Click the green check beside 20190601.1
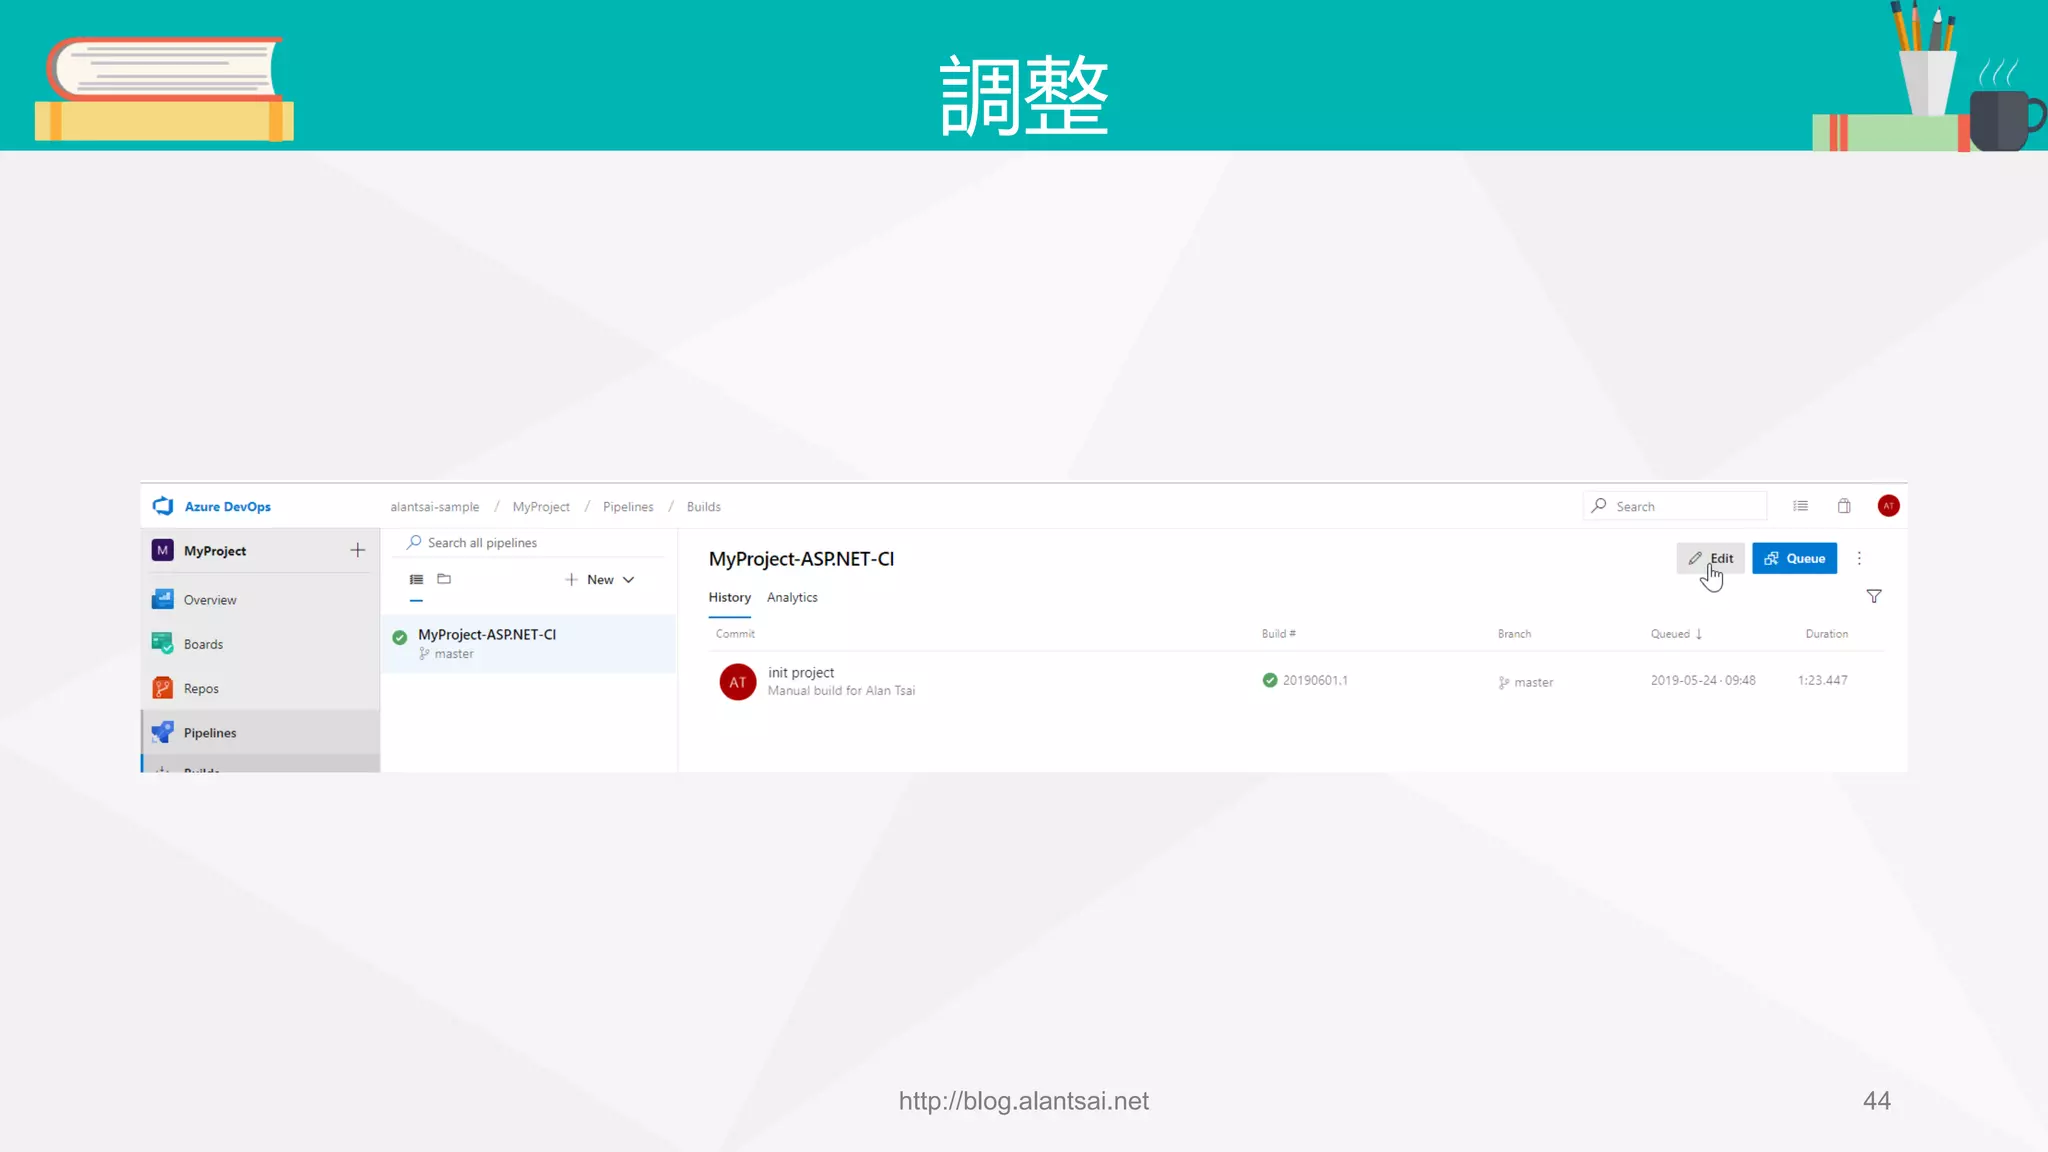2048x1152 pixels. [x=1270, y=680]
